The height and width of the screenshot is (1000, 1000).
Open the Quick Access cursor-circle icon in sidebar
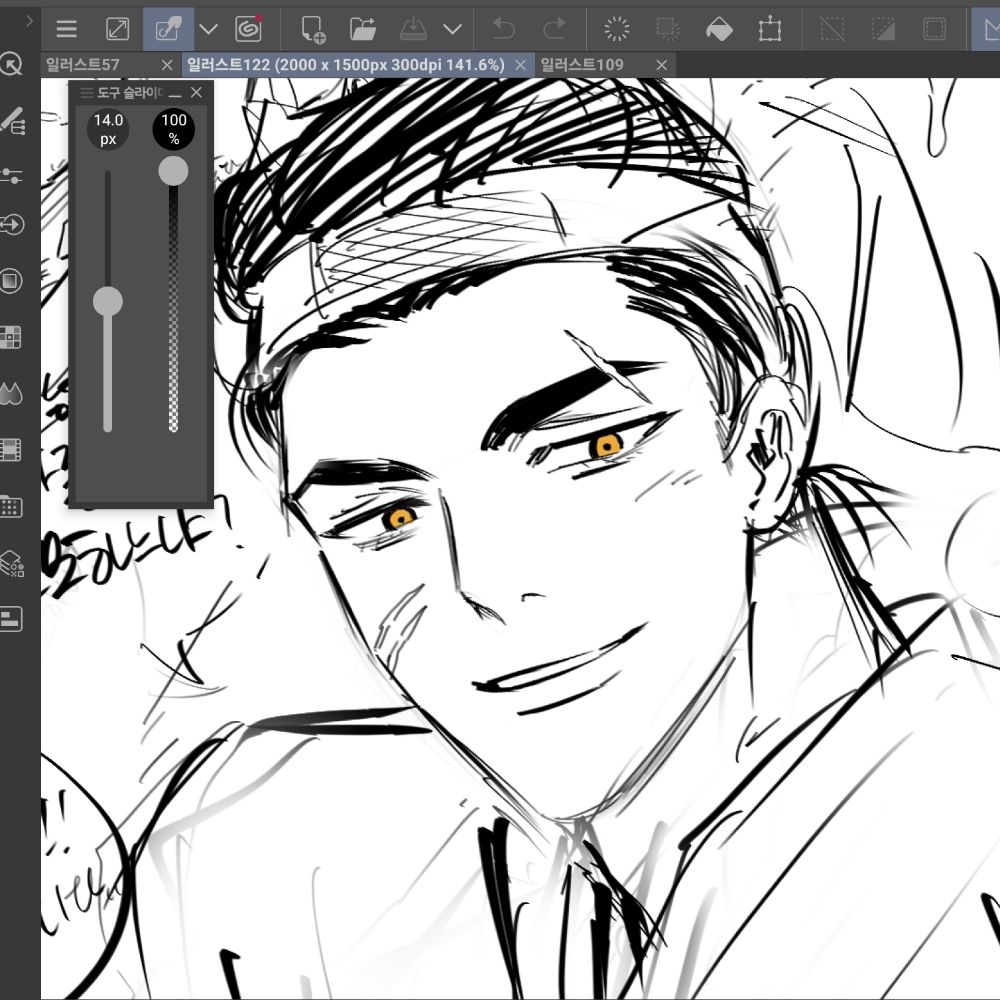point(11,64)
